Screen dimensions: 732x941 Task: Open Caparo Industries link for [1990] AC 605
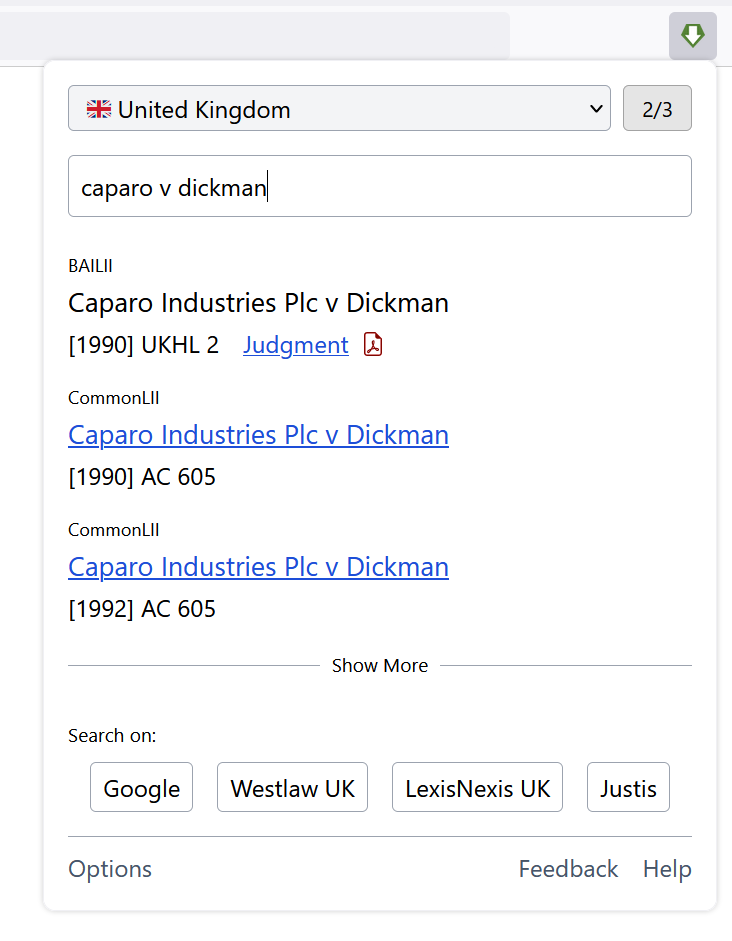(259, 435)
